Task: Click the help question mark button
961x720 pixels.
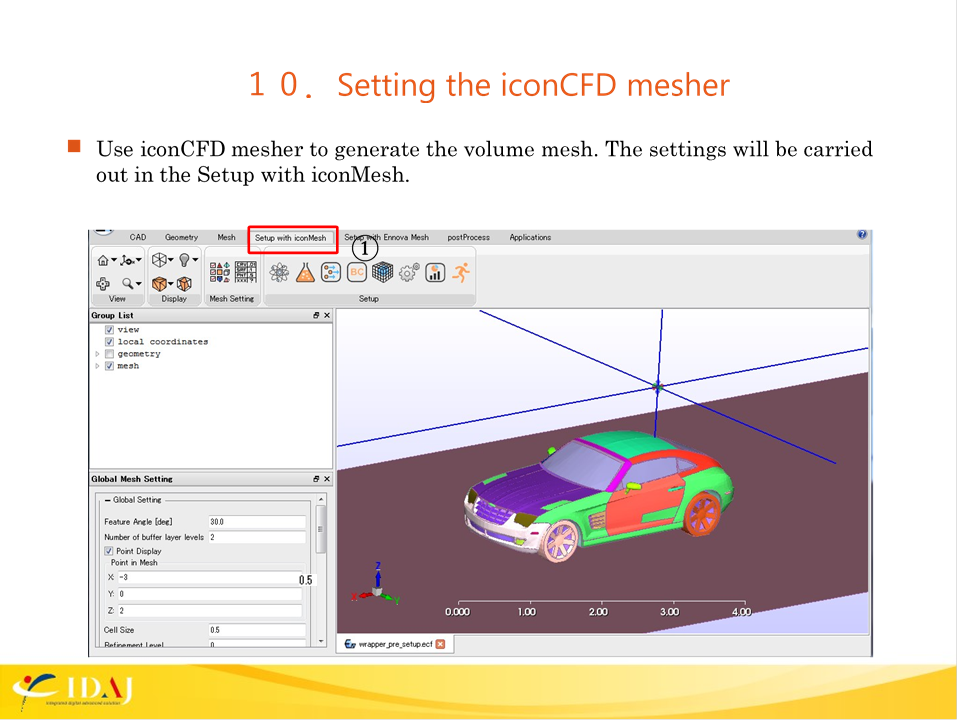Action: (862, 235)
